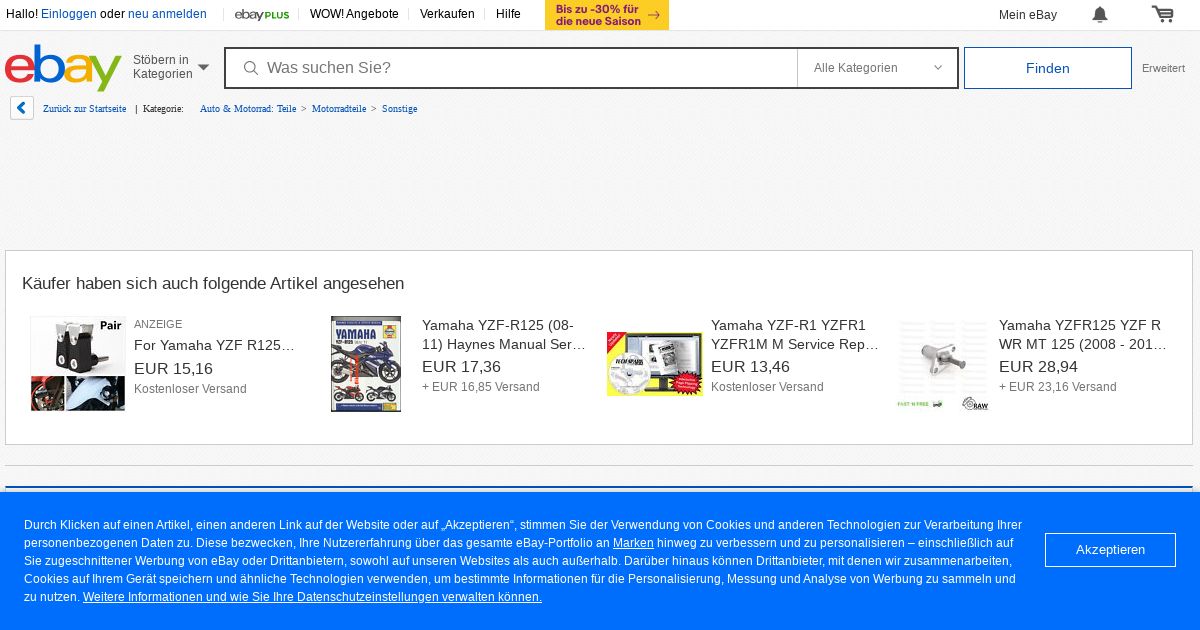Image resolution: width=1200 pixels, height=630 pixels.
Task: Open Yamaha YZF-R125 (08-11) Haynes Manual title
Action: tap(504, 335)
